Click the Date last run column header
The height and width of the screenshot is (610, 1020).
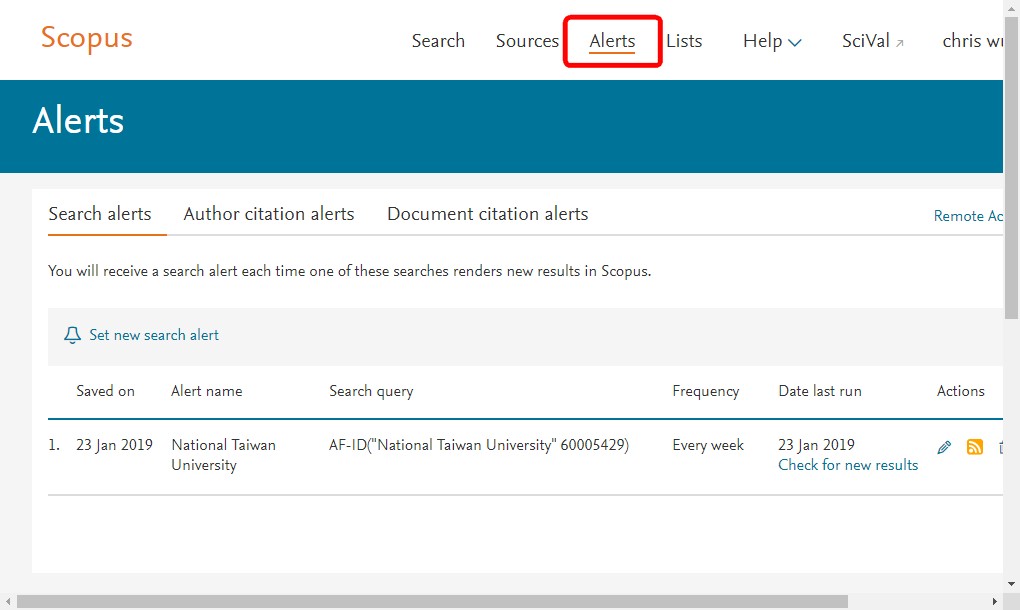[820, 391]
